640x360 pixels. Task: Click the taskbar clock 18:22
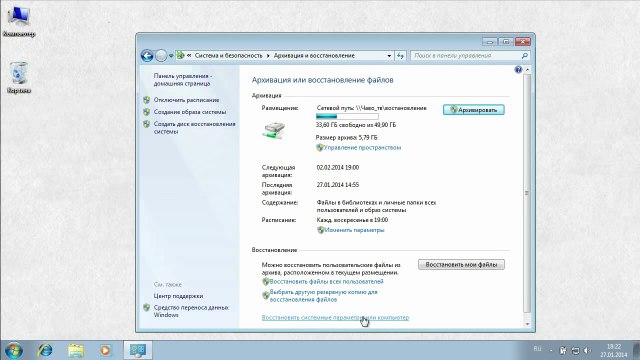[x=613, y=351]
